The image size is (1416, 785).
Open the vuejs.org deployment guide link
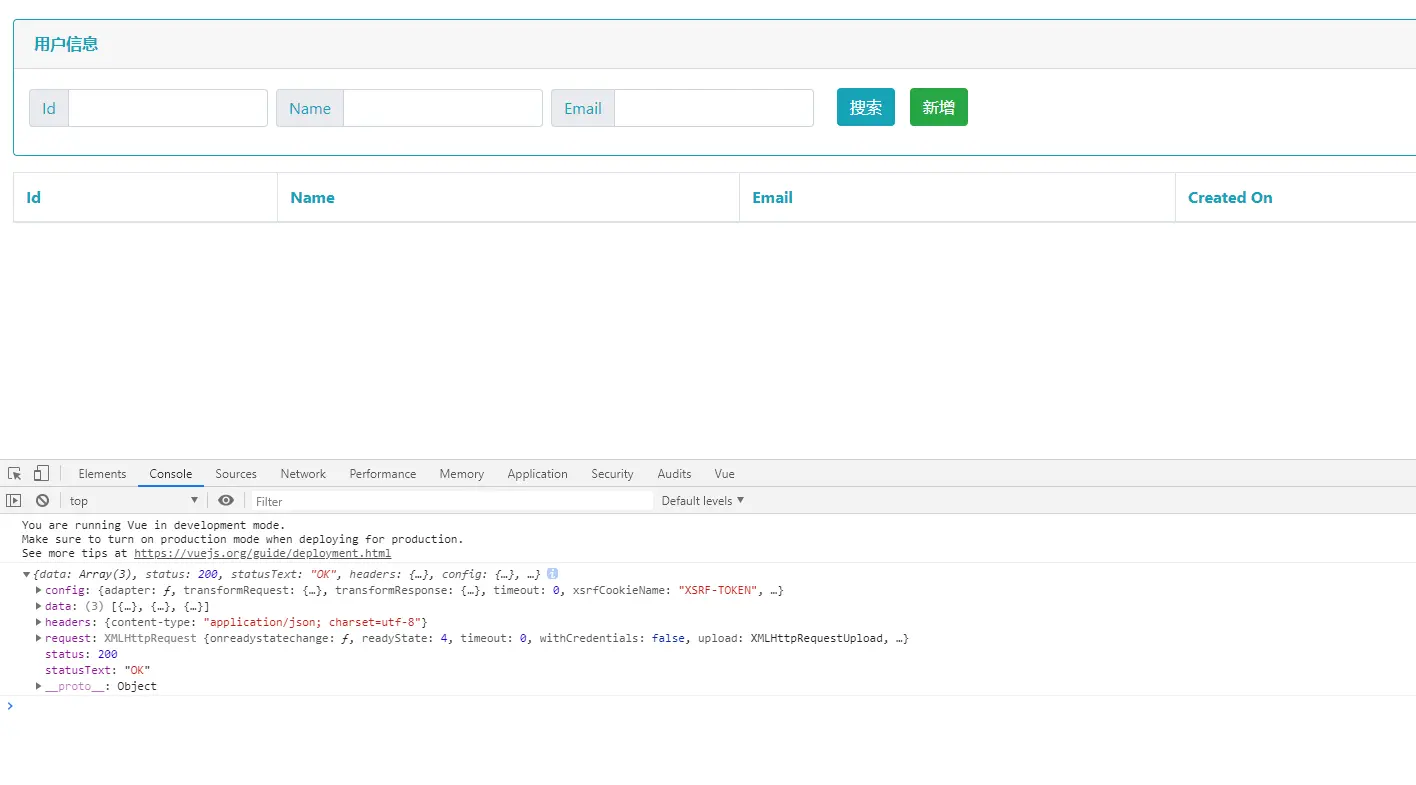[x=263, y=553]
